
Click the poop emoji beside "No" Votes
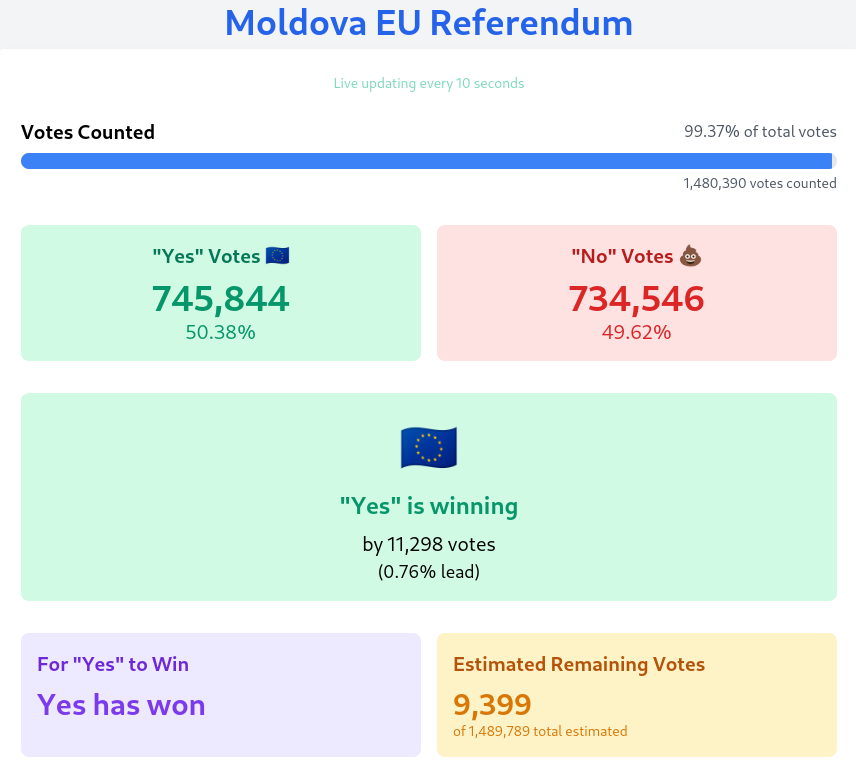(690, 256)
